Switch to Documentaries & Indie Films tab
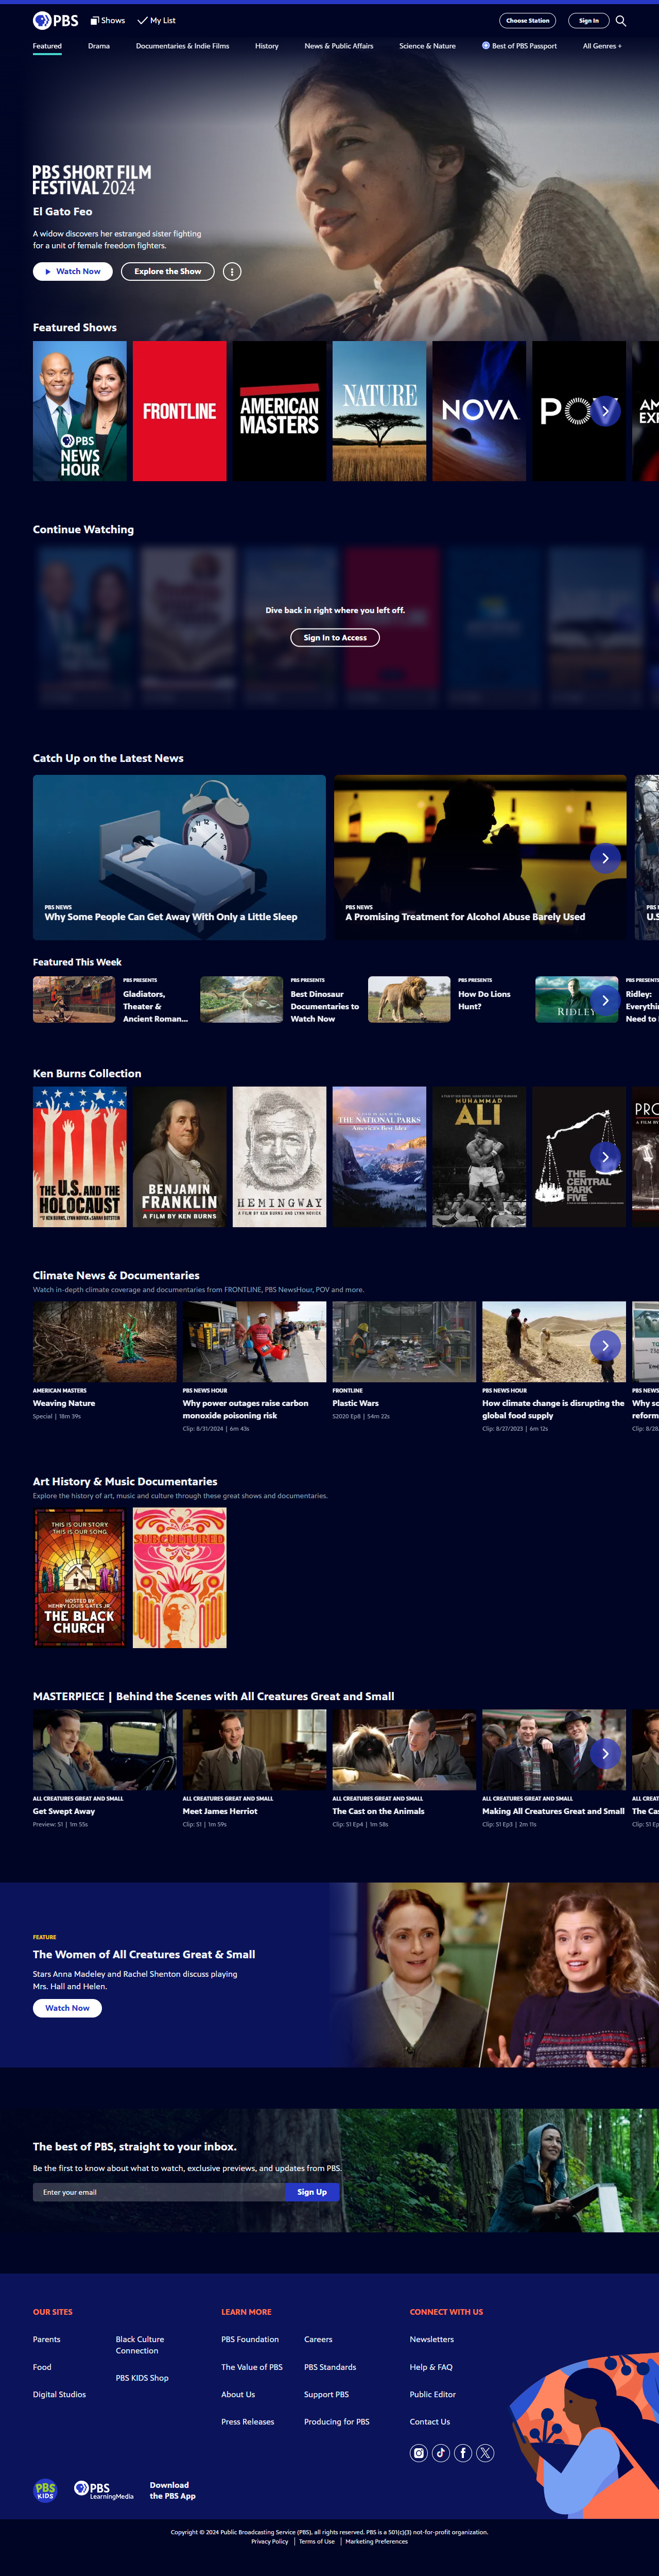 point(183,46)
